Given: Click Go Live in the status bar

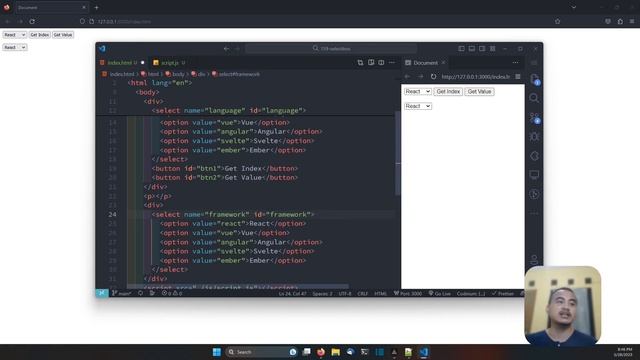Looking at the screenshot, I should pyautogui.click(x=440, y=293).
